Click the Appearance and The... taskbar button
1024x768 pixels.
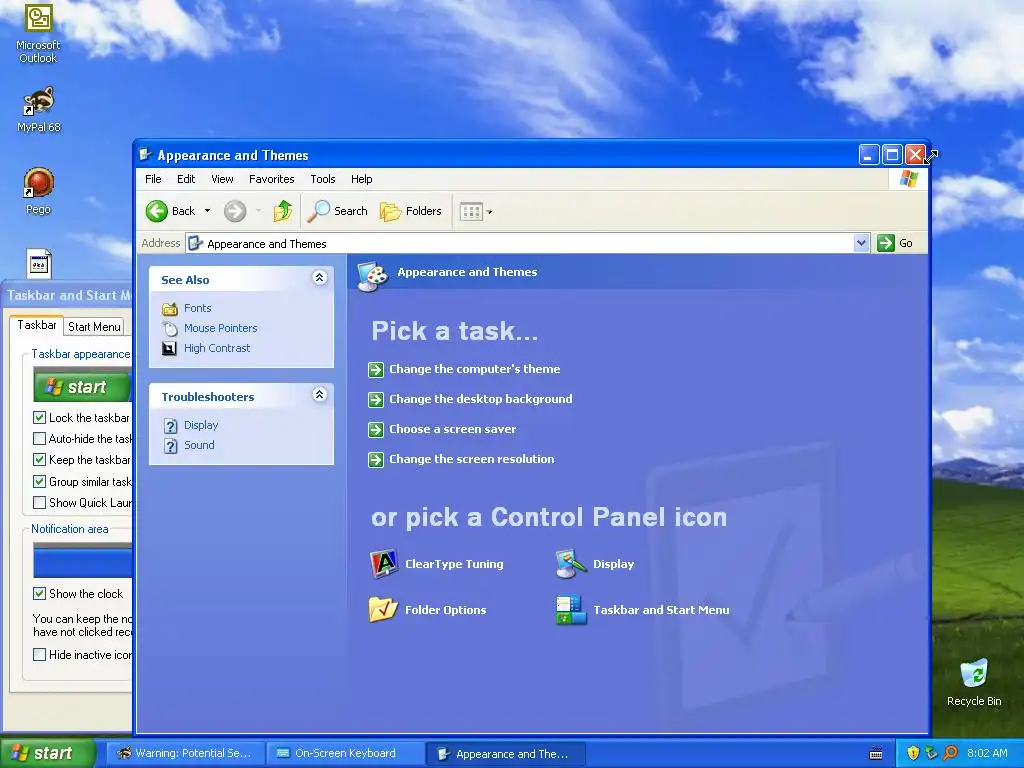tap(505, 754)
